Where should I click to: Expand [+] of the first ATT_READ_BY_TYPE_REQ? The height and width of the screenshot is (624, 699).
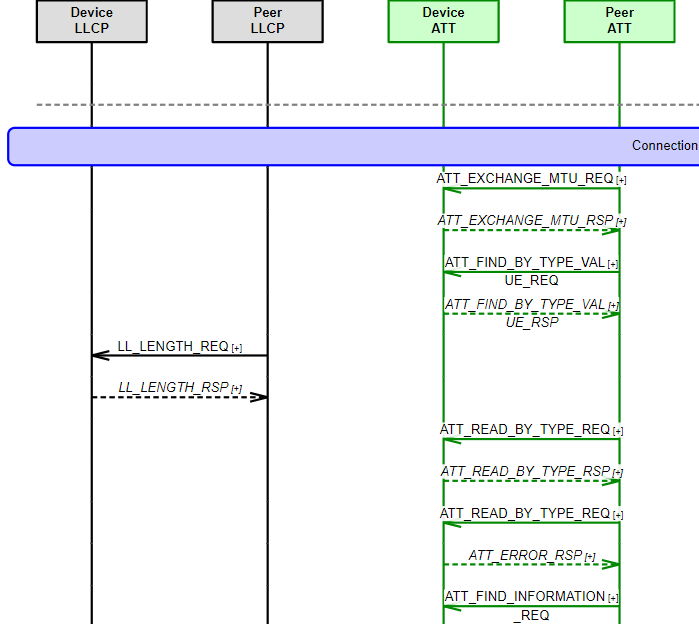coord(618,431)
